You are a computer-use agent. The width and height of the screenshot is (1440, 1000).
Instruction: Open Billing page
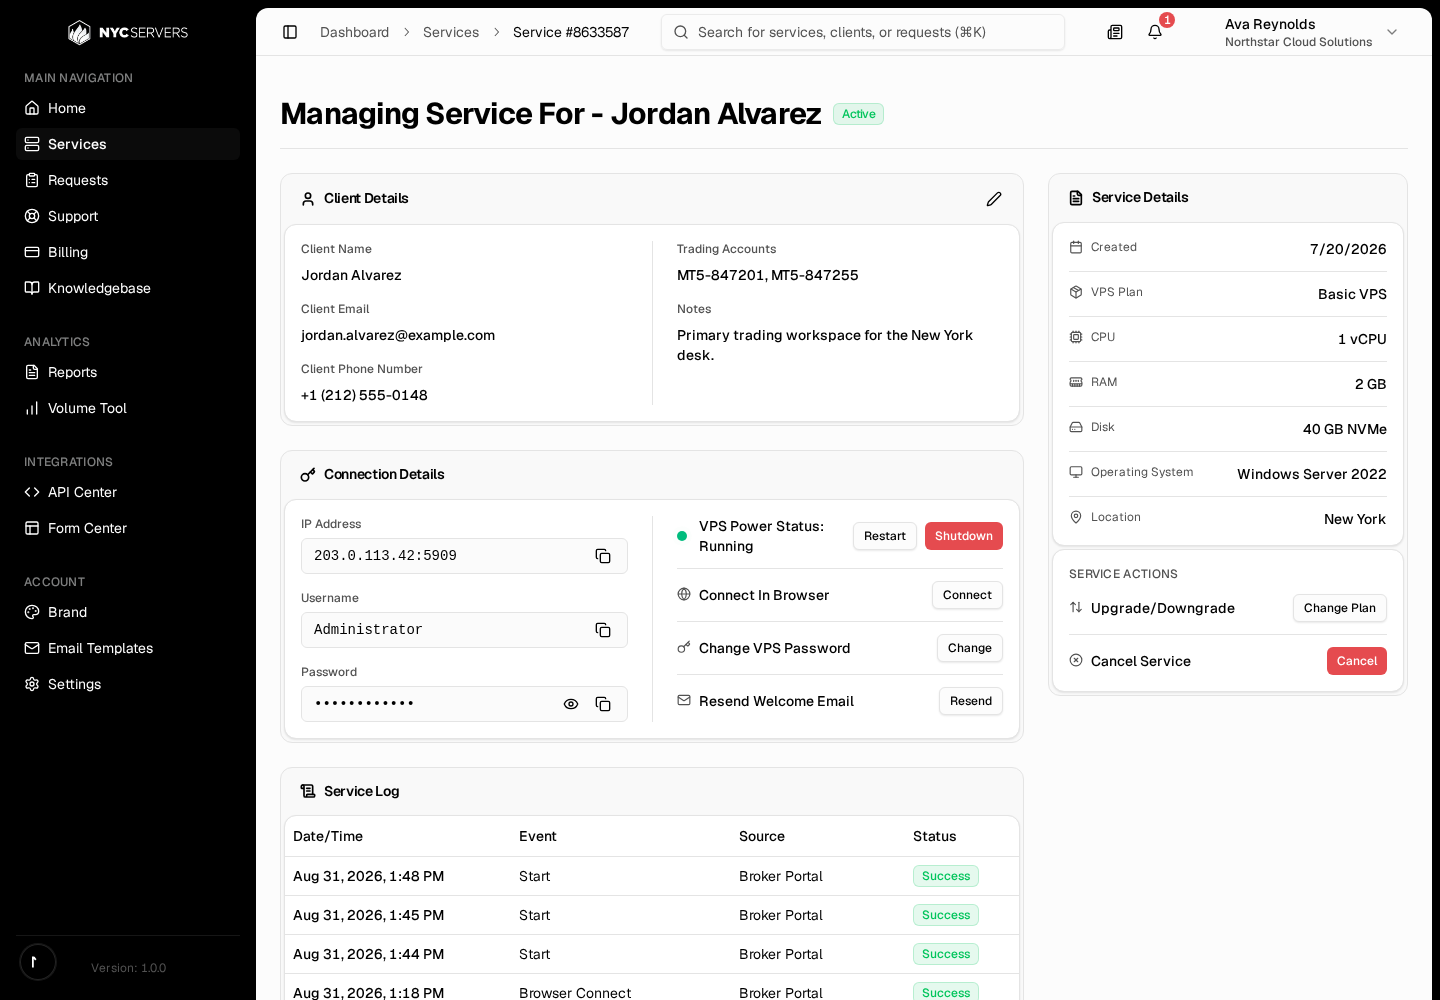coord(128,252)
